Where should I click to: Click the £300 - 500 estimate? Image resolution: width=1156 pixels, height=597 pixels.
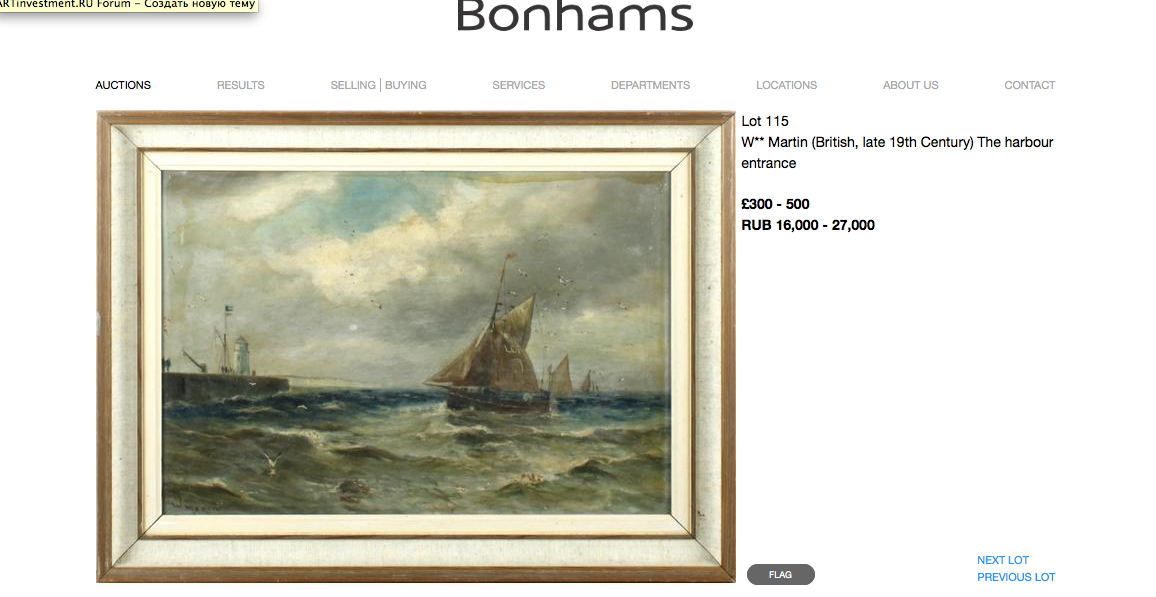pyautogui.click(x=775, y=204)
